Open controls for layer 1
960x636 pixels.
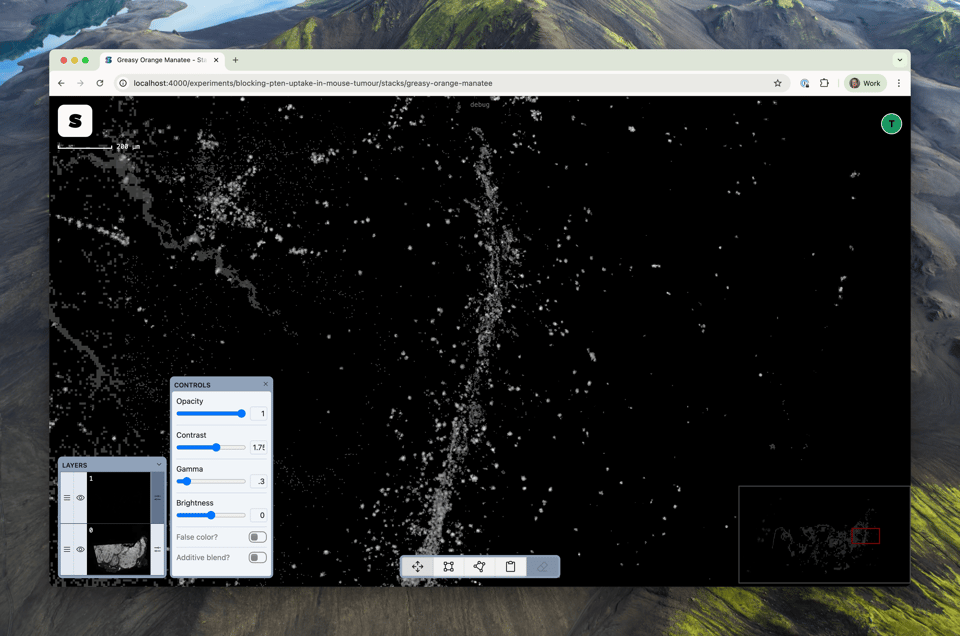pyautogui.click(x=157, y=498)
